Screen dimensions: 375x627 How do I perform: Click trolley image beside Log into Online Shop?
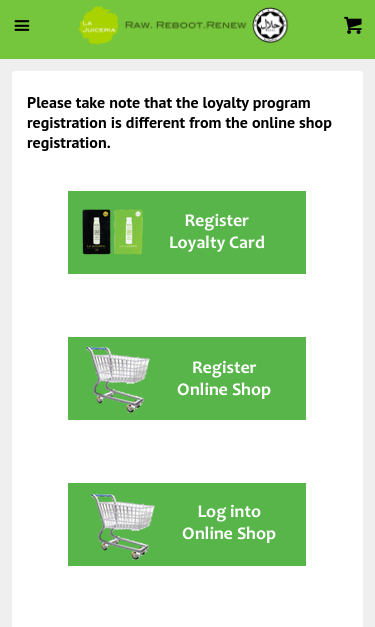tap(123, 525)
